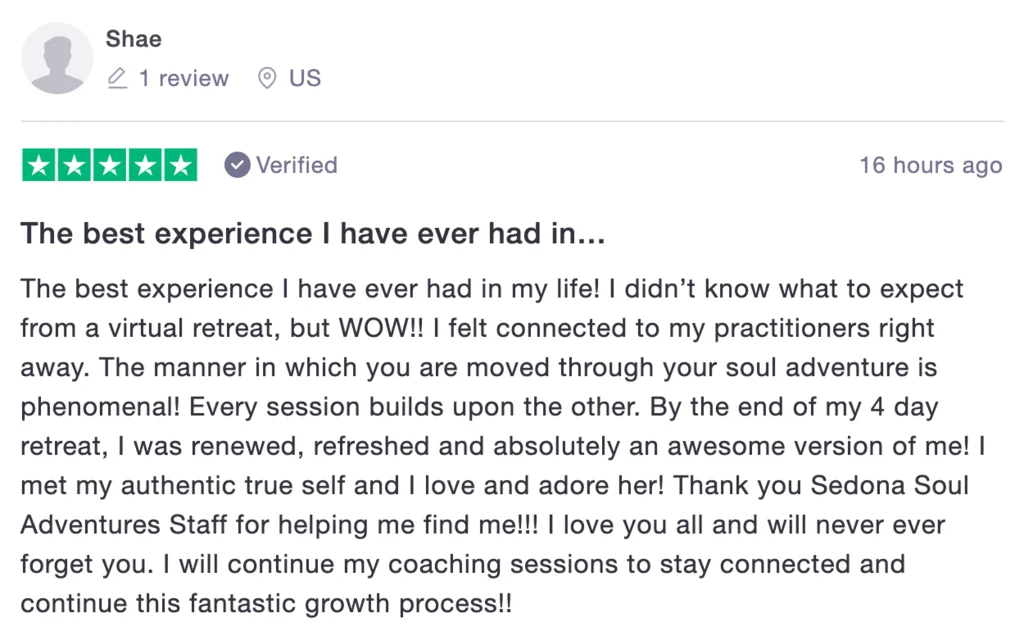Click the horizontal divider below the reviewer info
This screenshot has height=636, width=1024.
[x=512, y=122]
